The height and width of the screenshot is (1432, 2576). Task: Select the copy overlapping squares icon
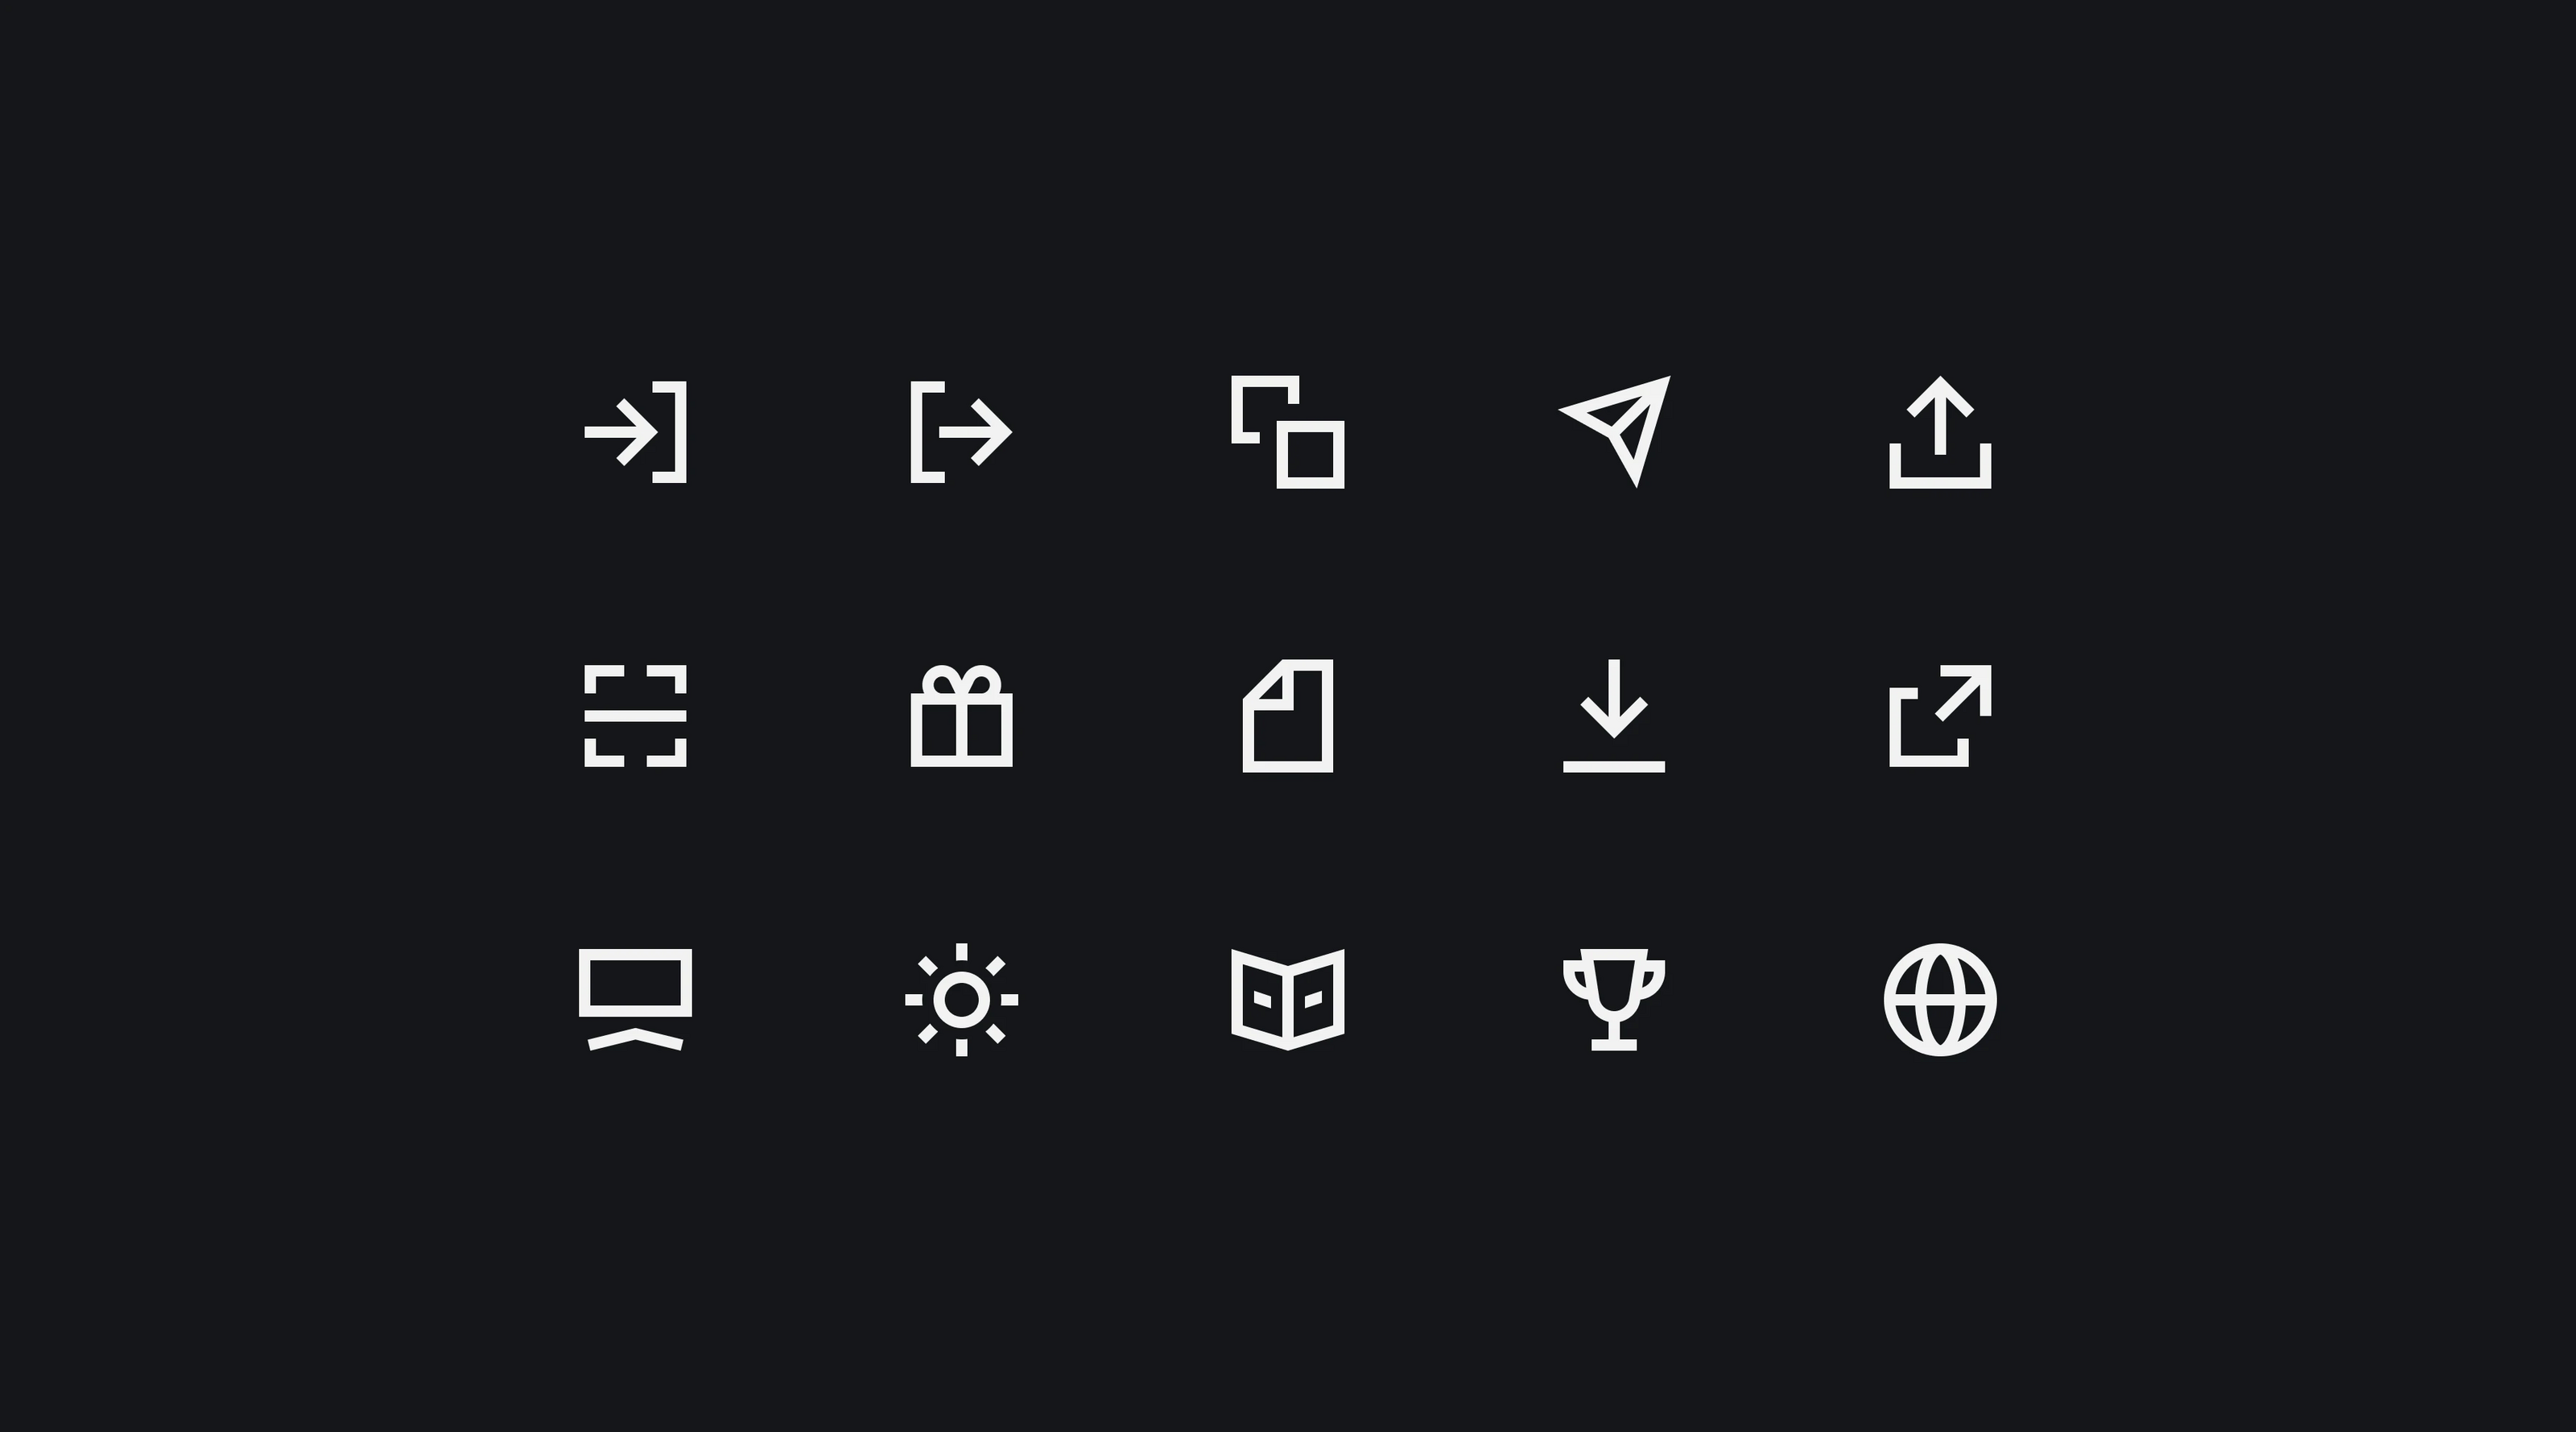[1288, 432]
